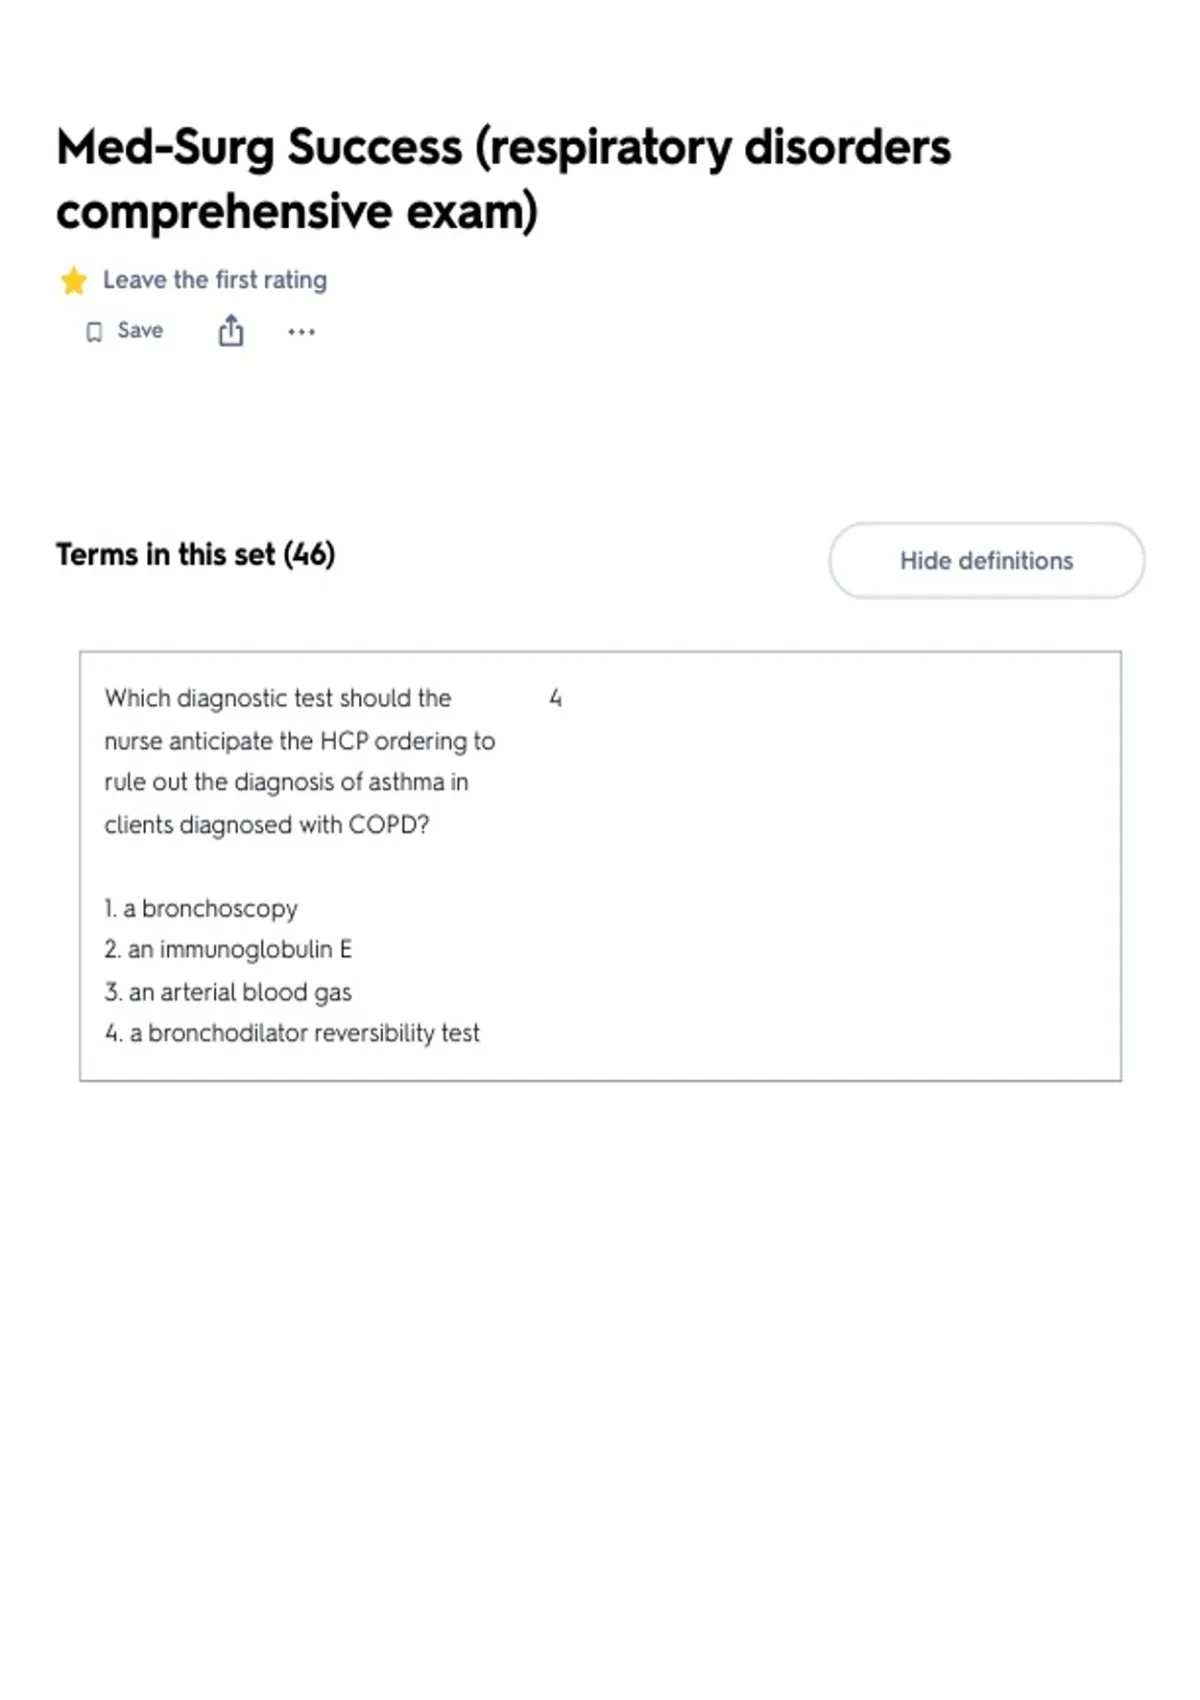Click the yellow star rating icon

73,281
